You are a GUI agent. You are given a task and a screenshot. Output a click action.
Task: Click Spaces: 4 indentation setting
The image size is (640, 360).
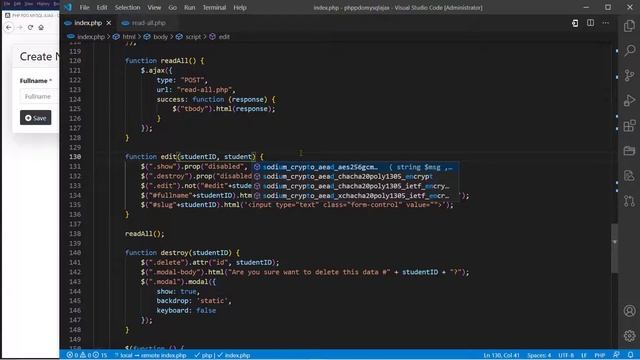point(539,355)
